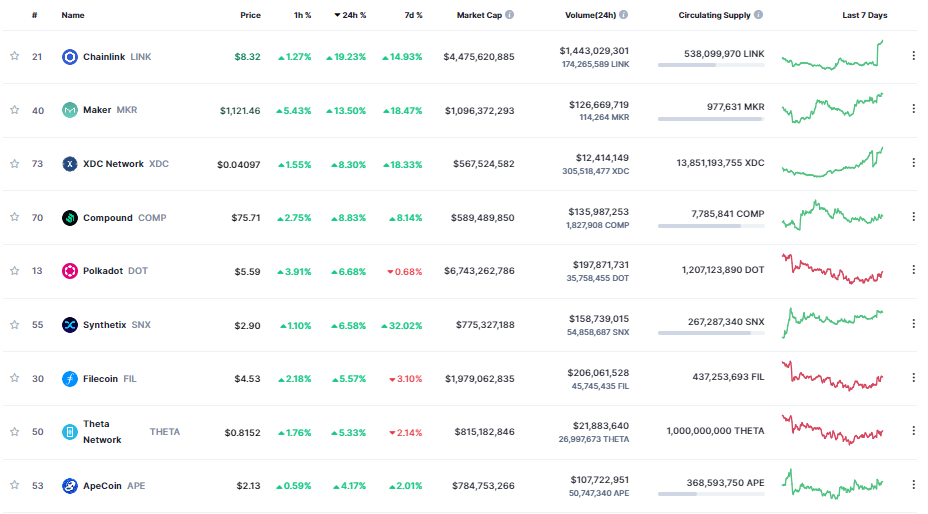Sort table by Name column
This screenshot has height=514, width=928.
coord(73,15)
